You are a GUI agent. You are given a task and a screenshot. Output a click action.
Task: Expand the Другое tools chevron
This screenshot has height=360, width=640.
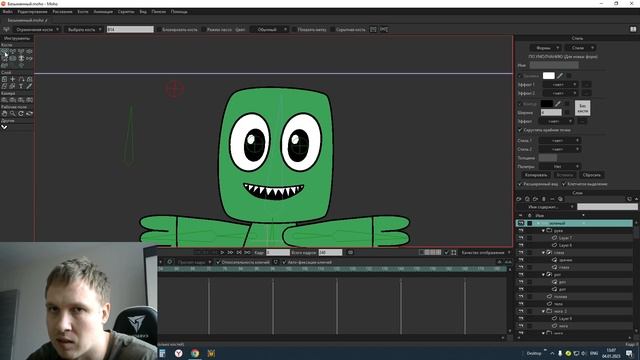(x=4, y=127)
